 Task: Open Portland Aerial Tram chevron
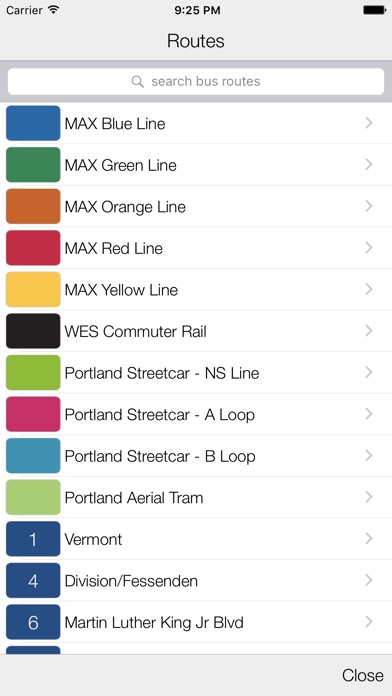(x=368, y=497)
